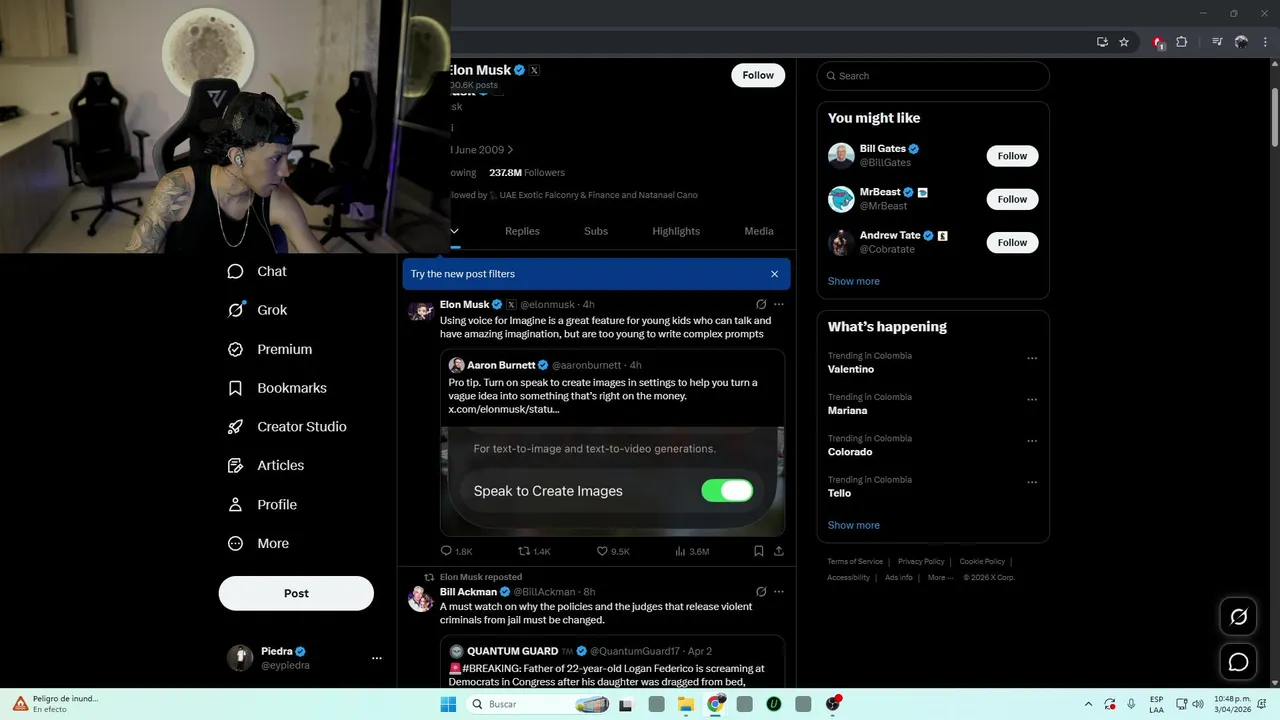Like the post showing 9.5K likes

[602, 551]
